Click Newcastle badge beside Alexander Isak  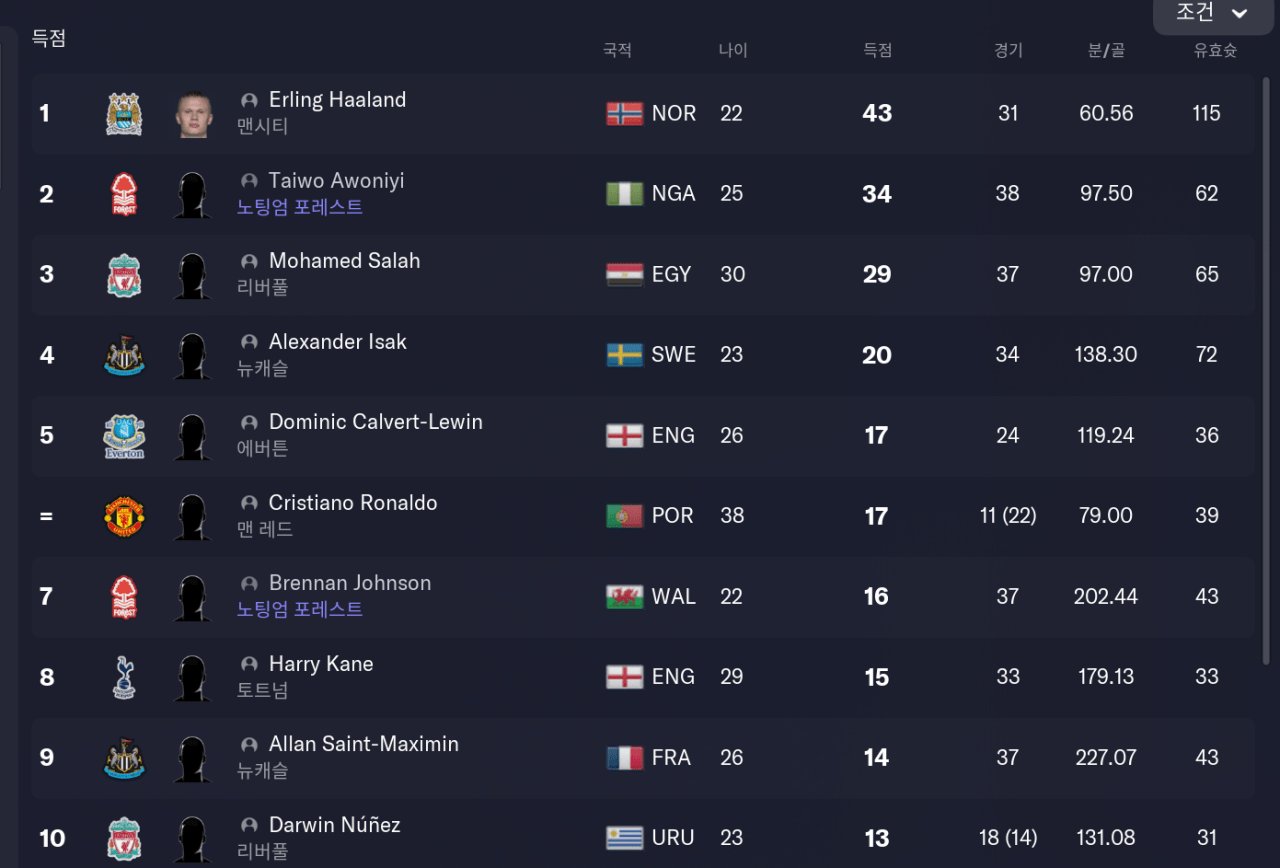[x=124, y=356]
